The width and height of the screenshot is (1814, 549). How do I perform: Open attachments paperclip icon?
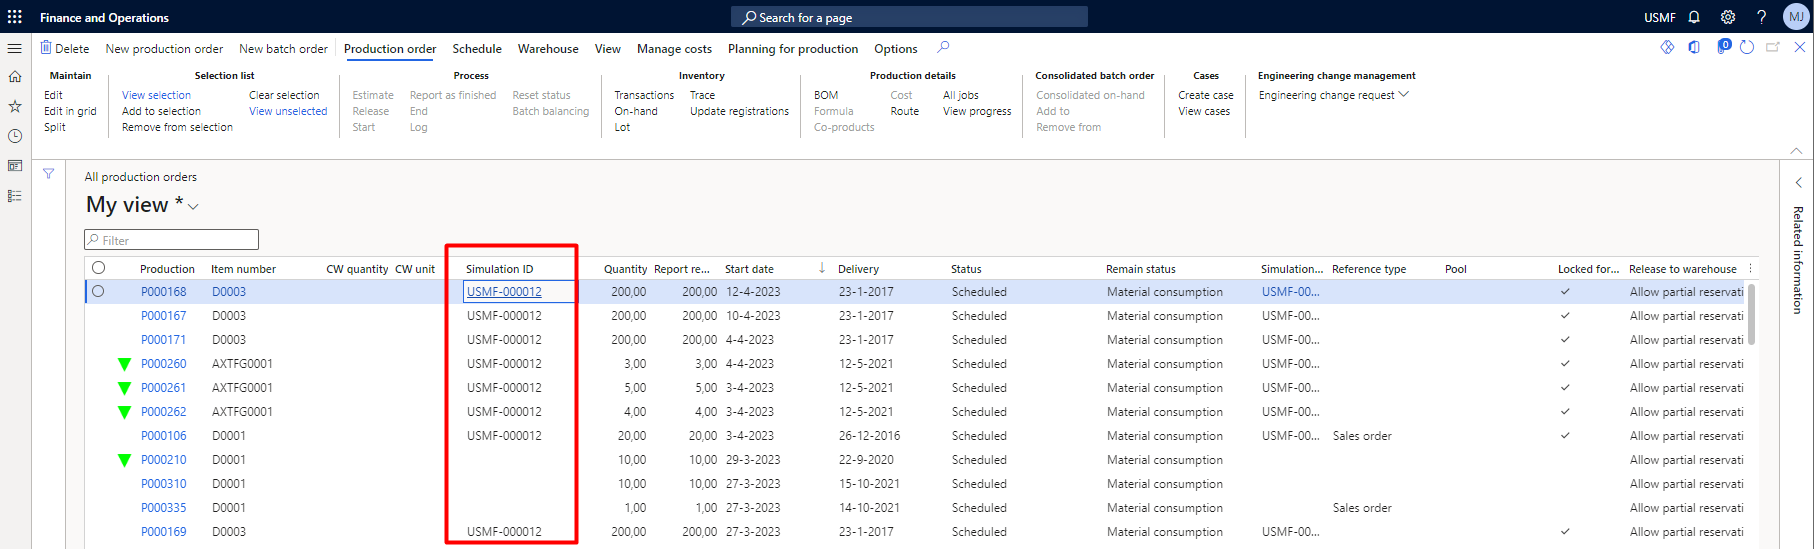tap(1723, 46)
